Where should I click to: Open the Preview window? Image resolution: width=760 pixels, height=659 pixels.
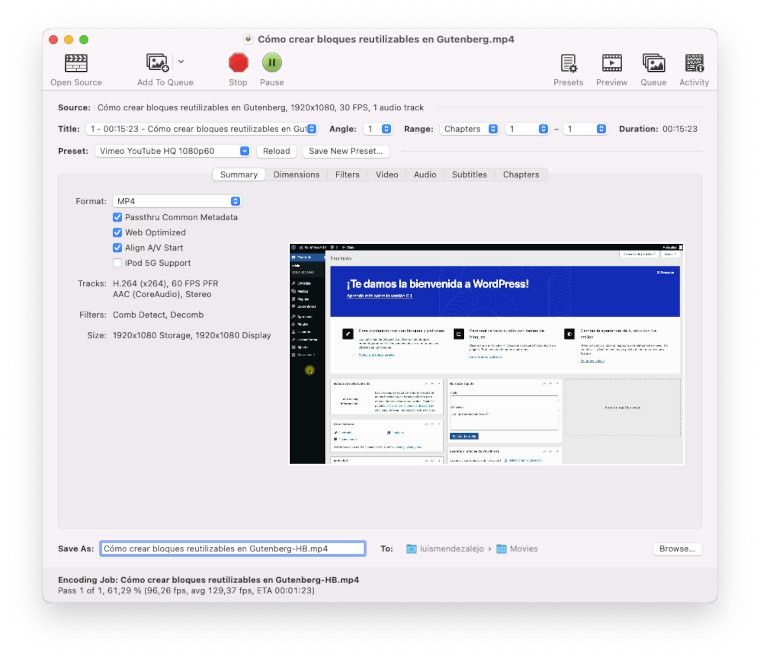click(x=612, y=63)
